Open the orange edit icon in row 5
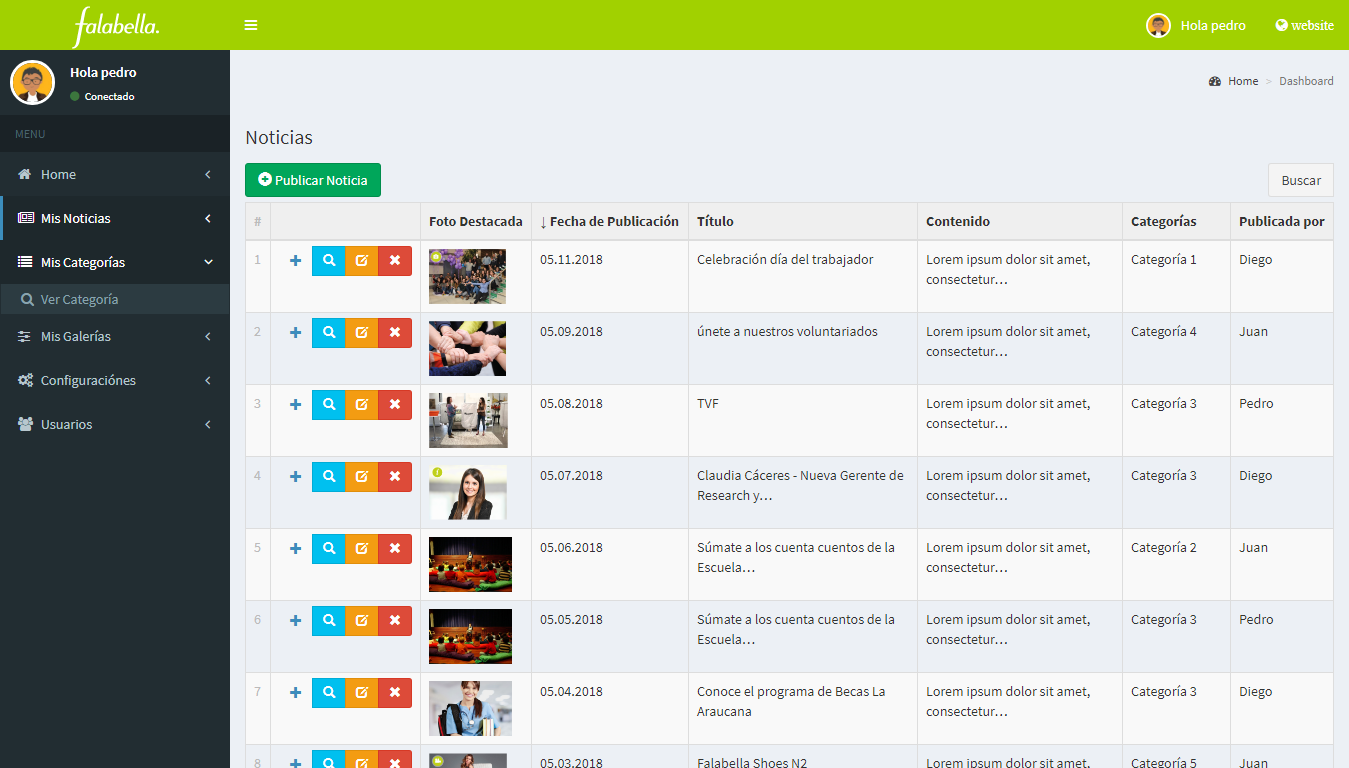Screen dimensions: 1349x768 tap(361, 548)
